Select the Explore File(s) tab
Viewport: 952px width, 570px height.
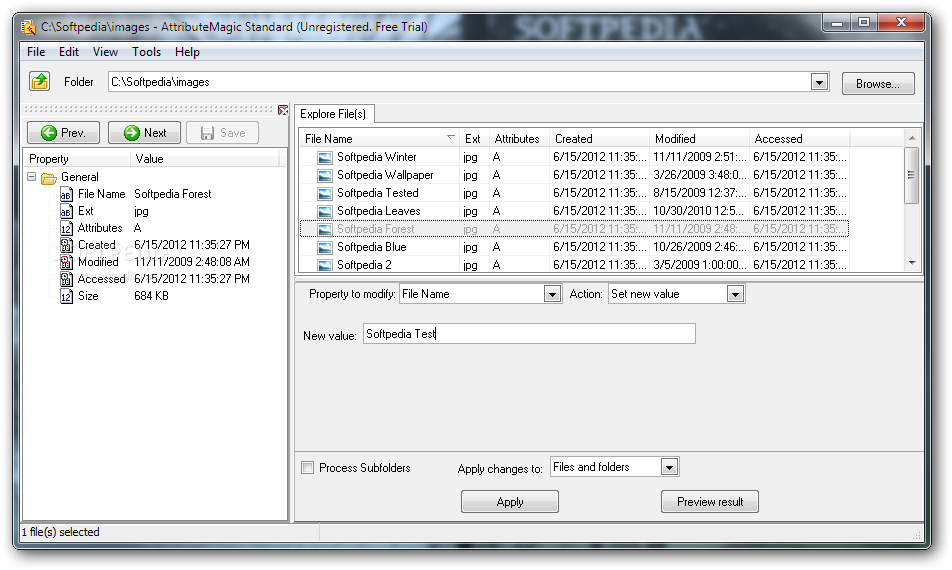click(333, 114)
